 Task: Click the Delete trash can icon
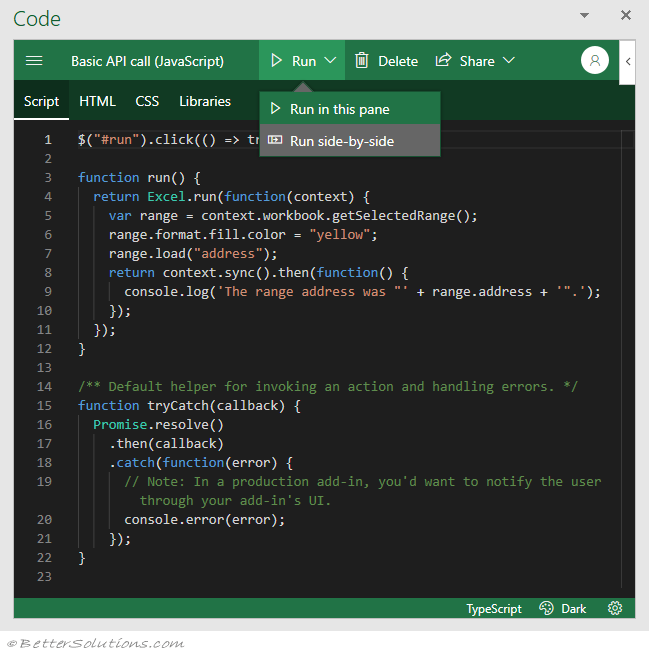[362, 61]
